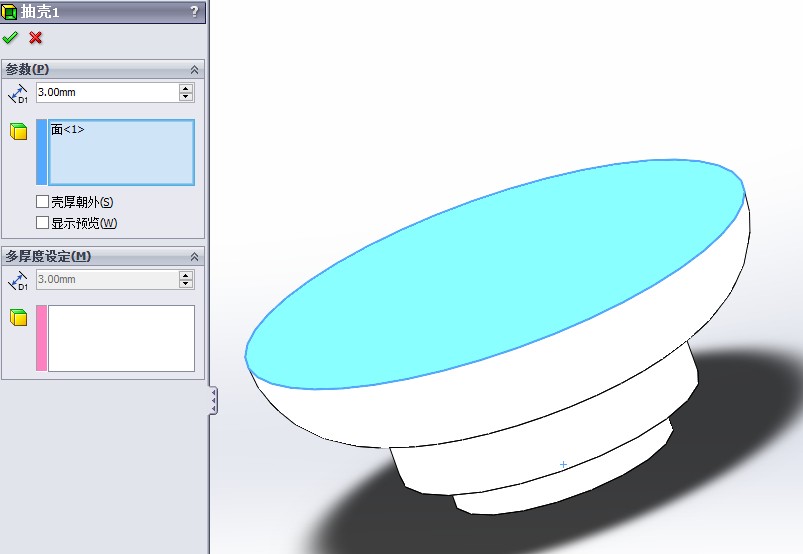Click the faces-to-remove cube icon in 参数
The height and width of the screenshot is (554, 803).
(x=18, y=131)
